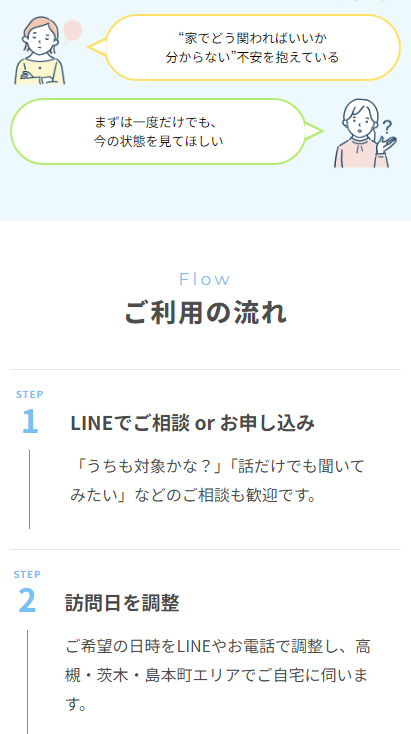Image resolution: width=411 pixels, height=734 pixels.
Task: Click the arms-crossed worried woman illustration
Action: point(39,51)
